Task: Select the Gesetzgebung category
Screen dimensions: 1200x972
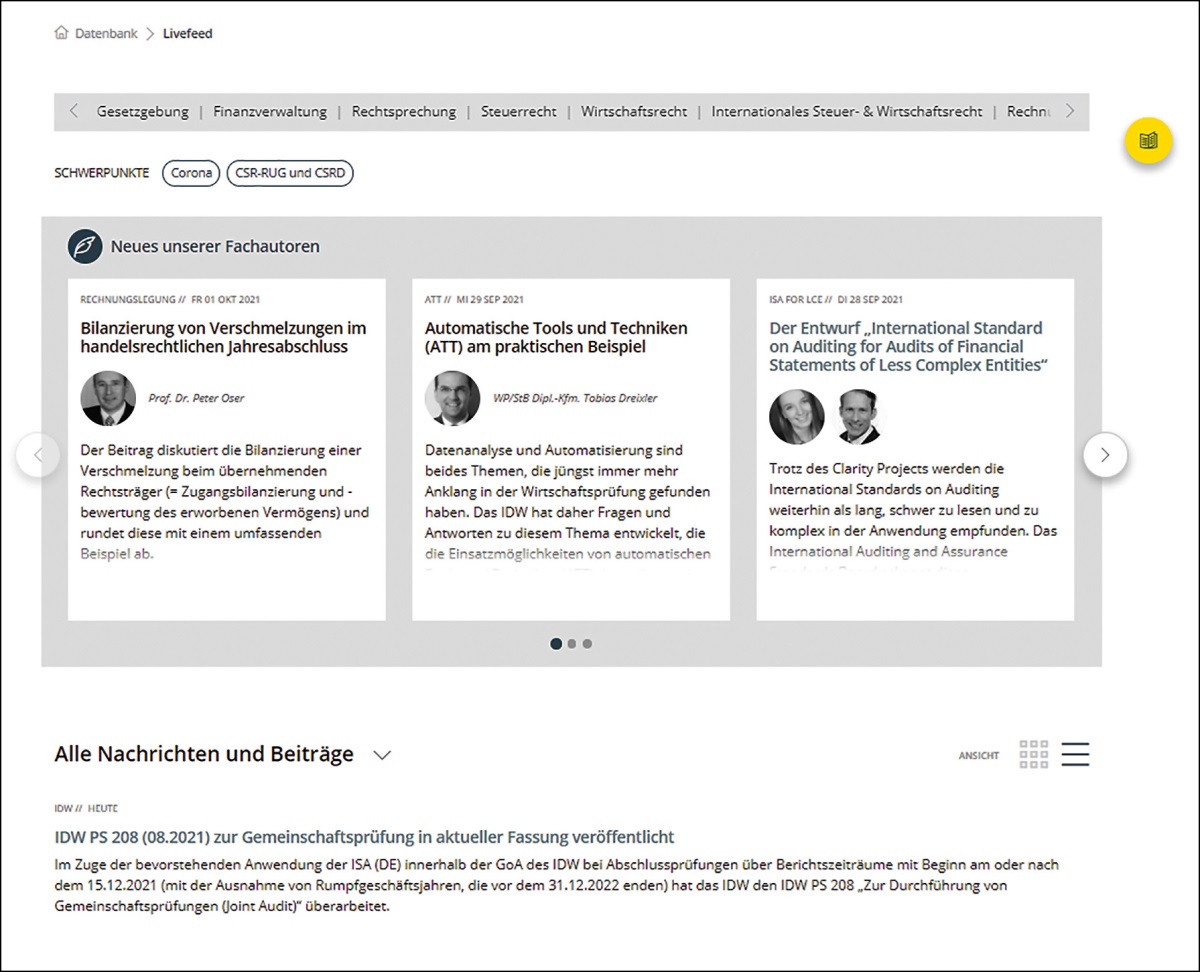Action: point(142,112)
